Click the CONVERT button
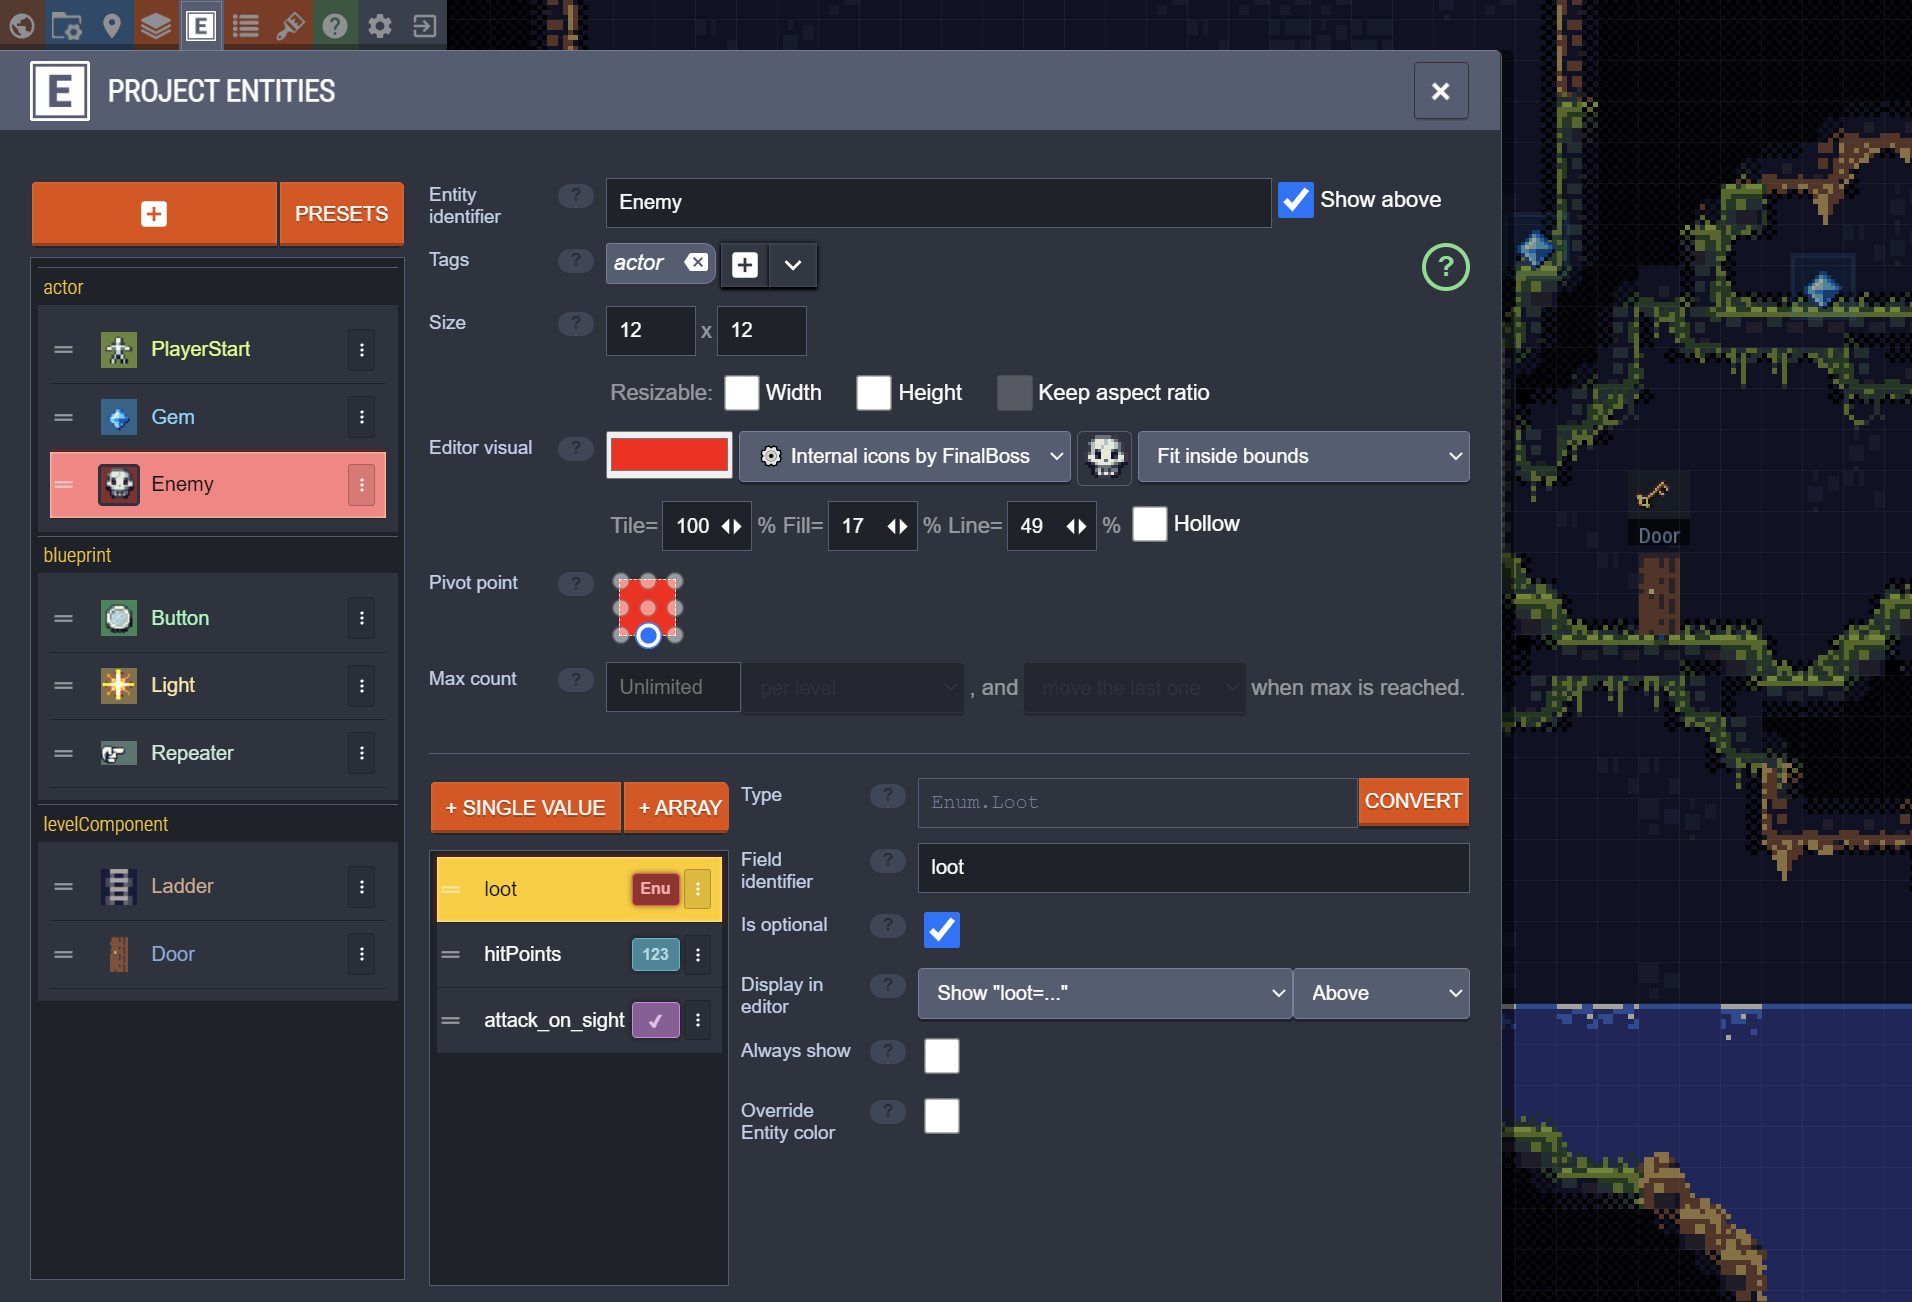Image resolution: width=1912 pixels, height=1302 pixels. [1413, 802]
